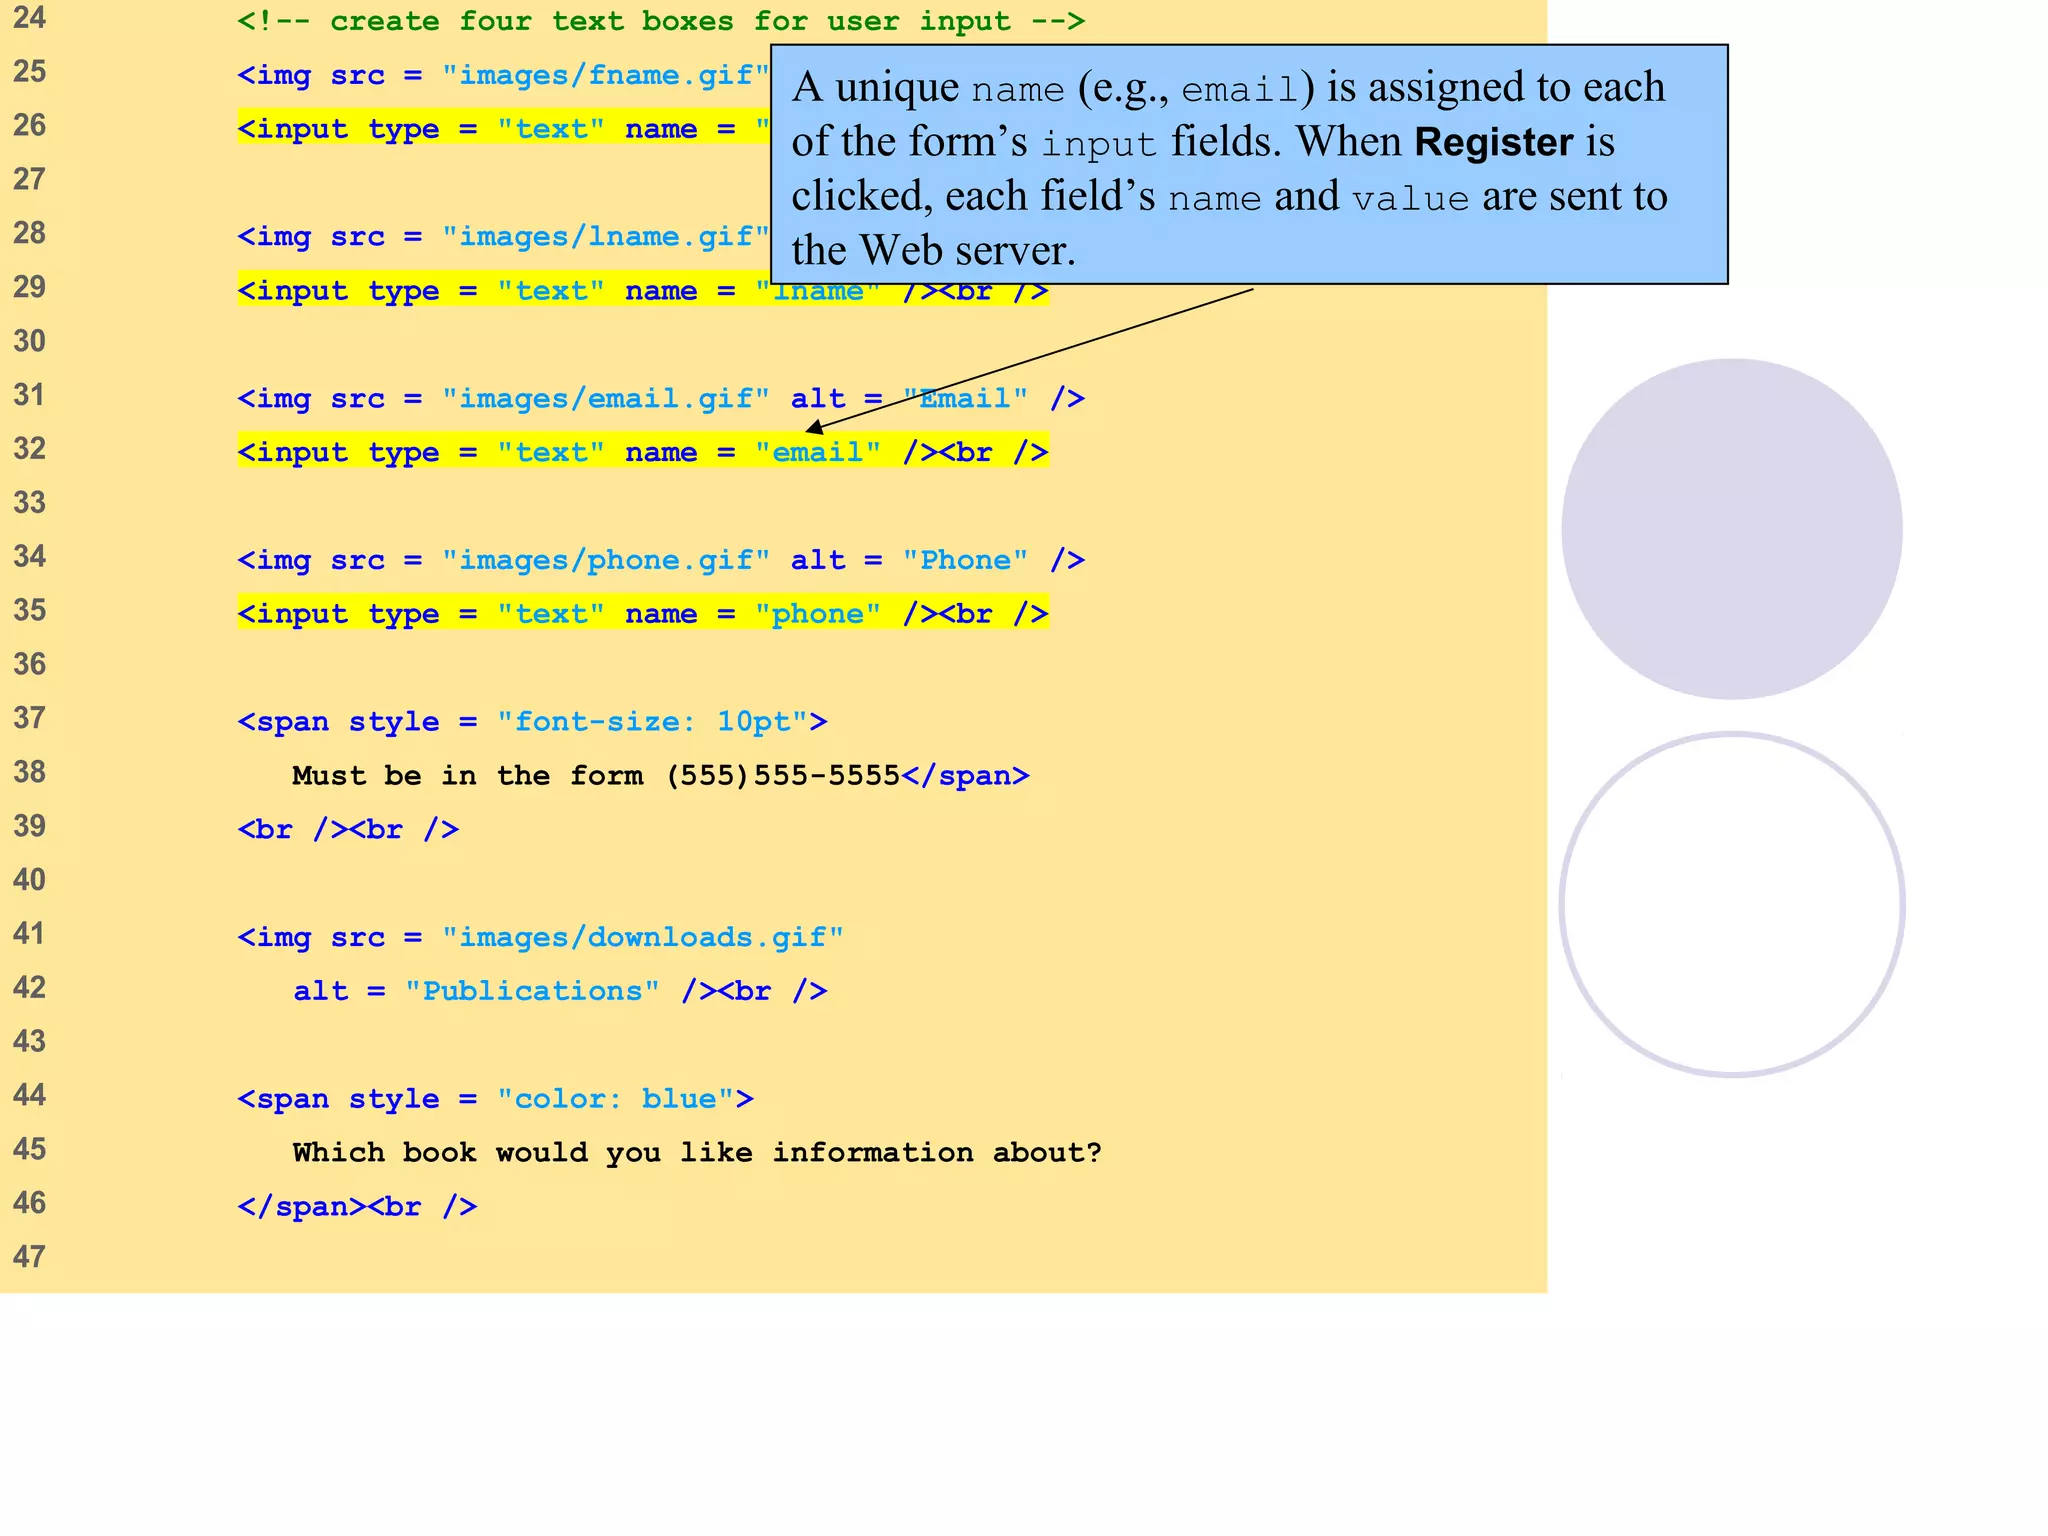2048x1536 pixels.
Task: Click the alt "Publications" line
Action: point(560,991)
